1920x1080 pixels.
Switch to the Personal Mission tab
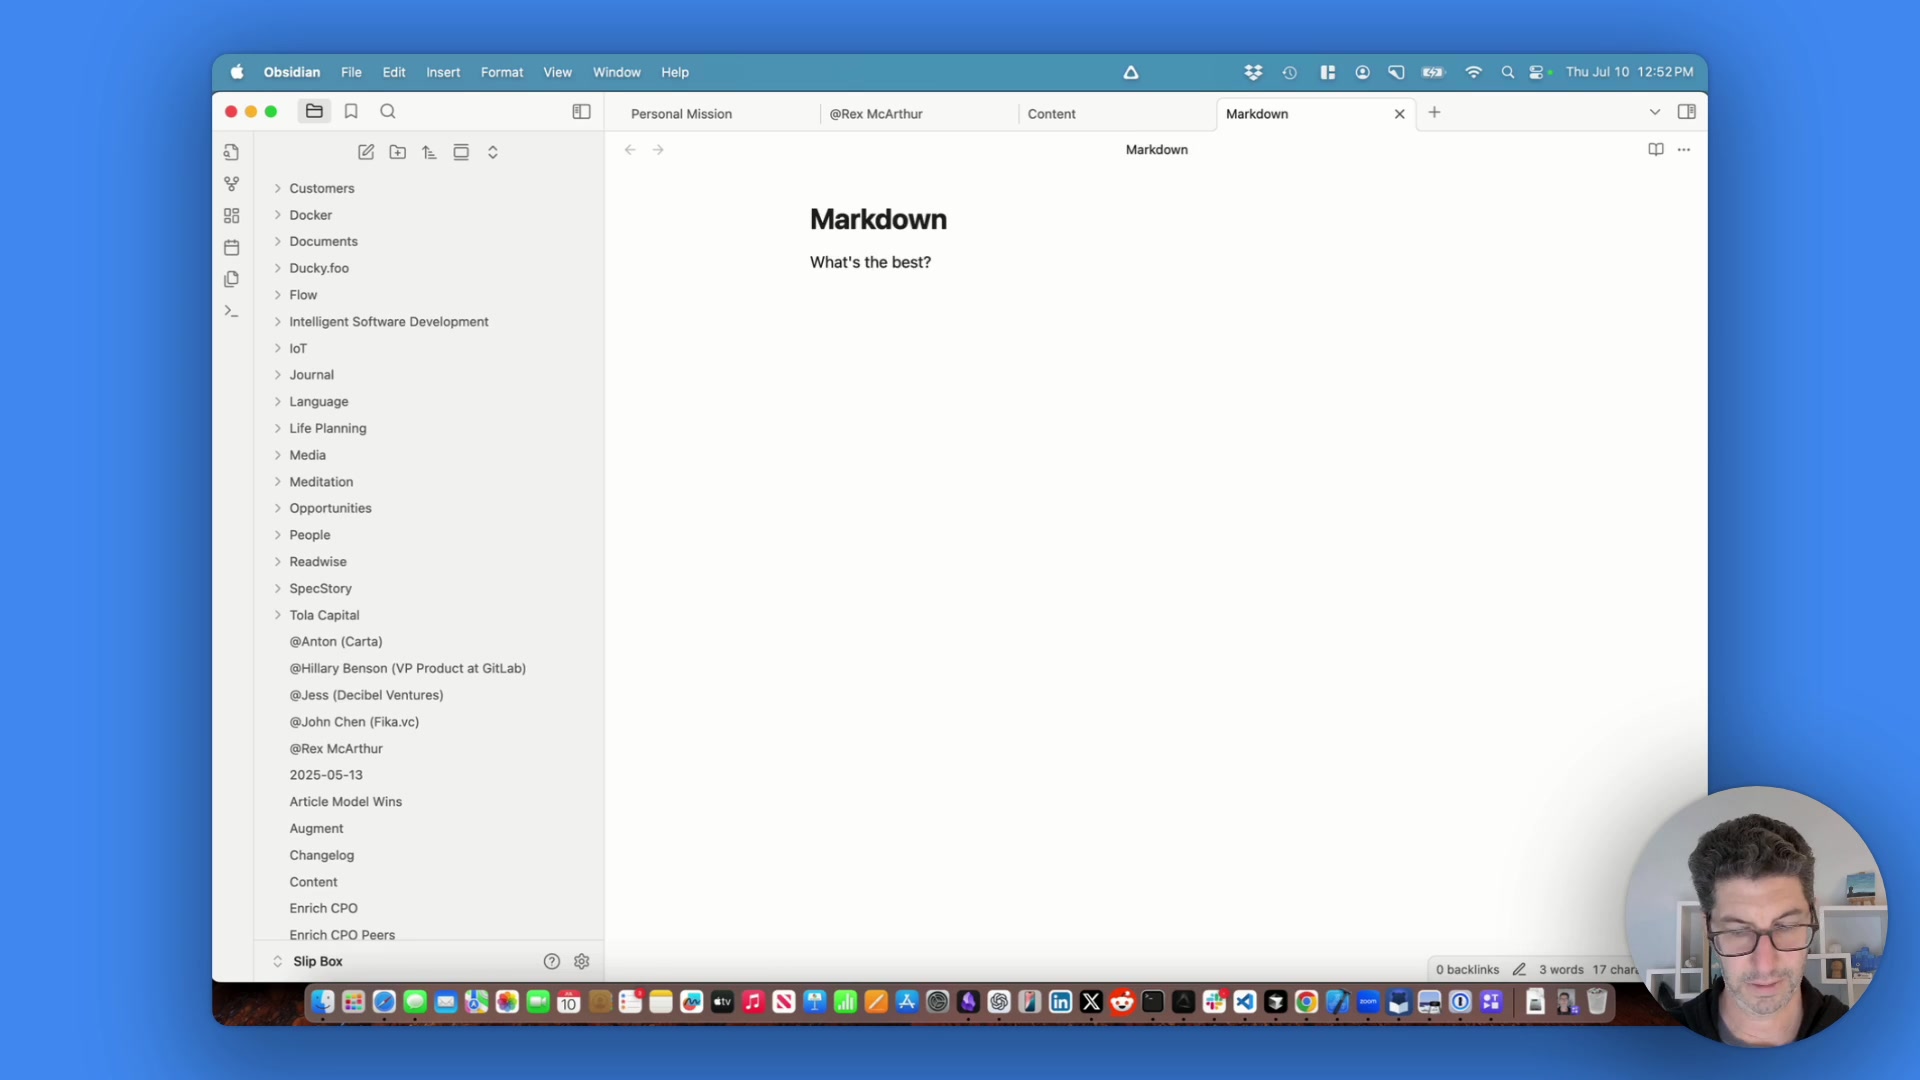point(681,114)
